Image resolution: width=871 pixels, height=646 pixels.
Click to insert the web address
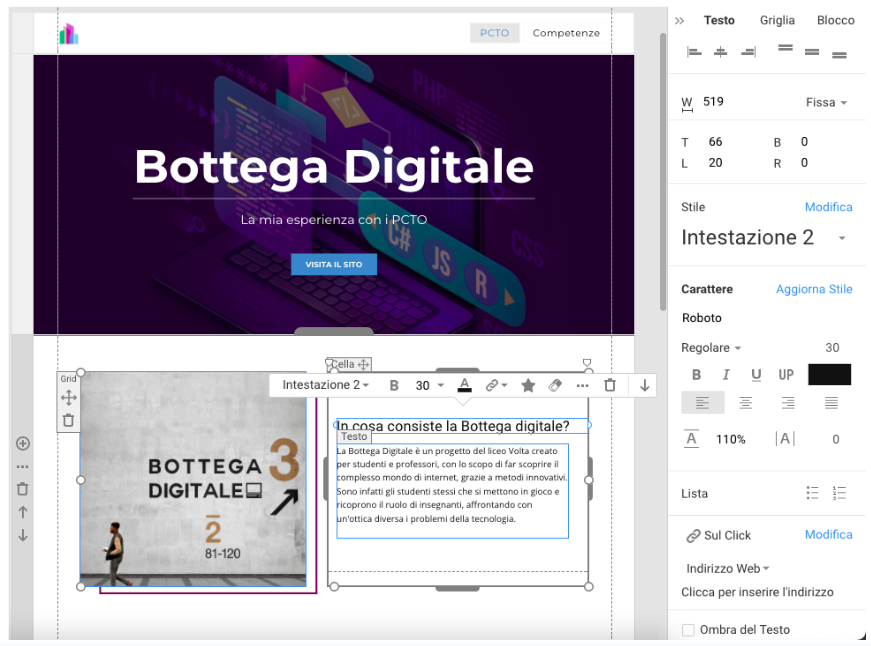click(x=757, y=592)
